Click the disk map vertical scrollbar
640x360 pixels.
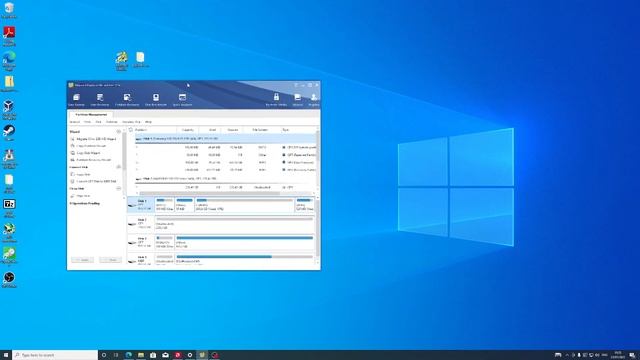click(318, 229)
